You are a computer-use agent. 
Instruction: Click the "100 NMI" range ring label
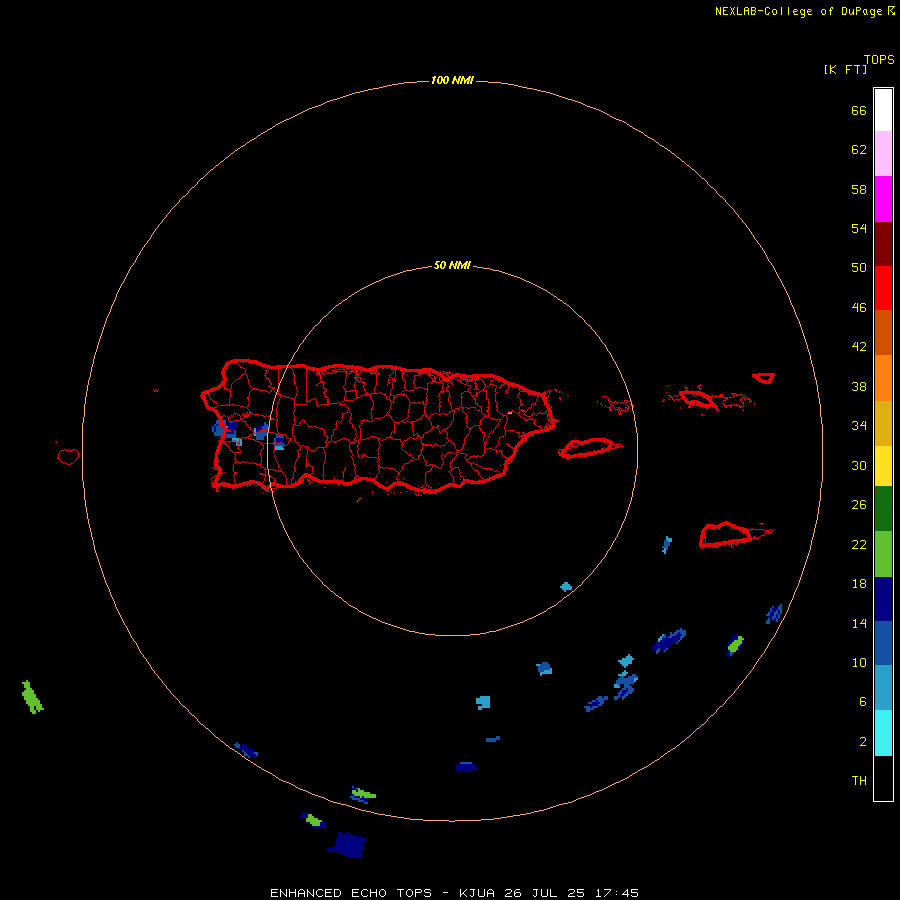452,80
